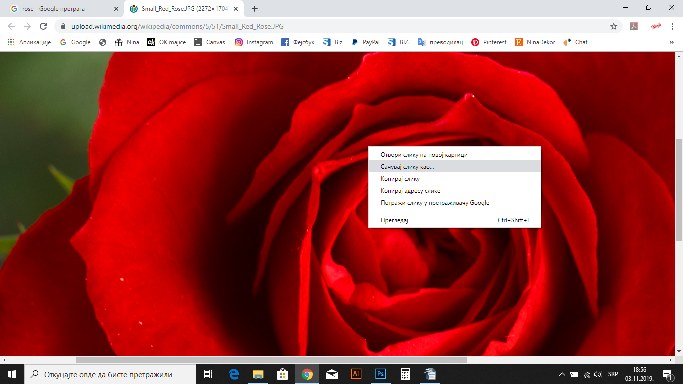Open the Google bookmark
683x384 pixels.
(x=75, y=42)
